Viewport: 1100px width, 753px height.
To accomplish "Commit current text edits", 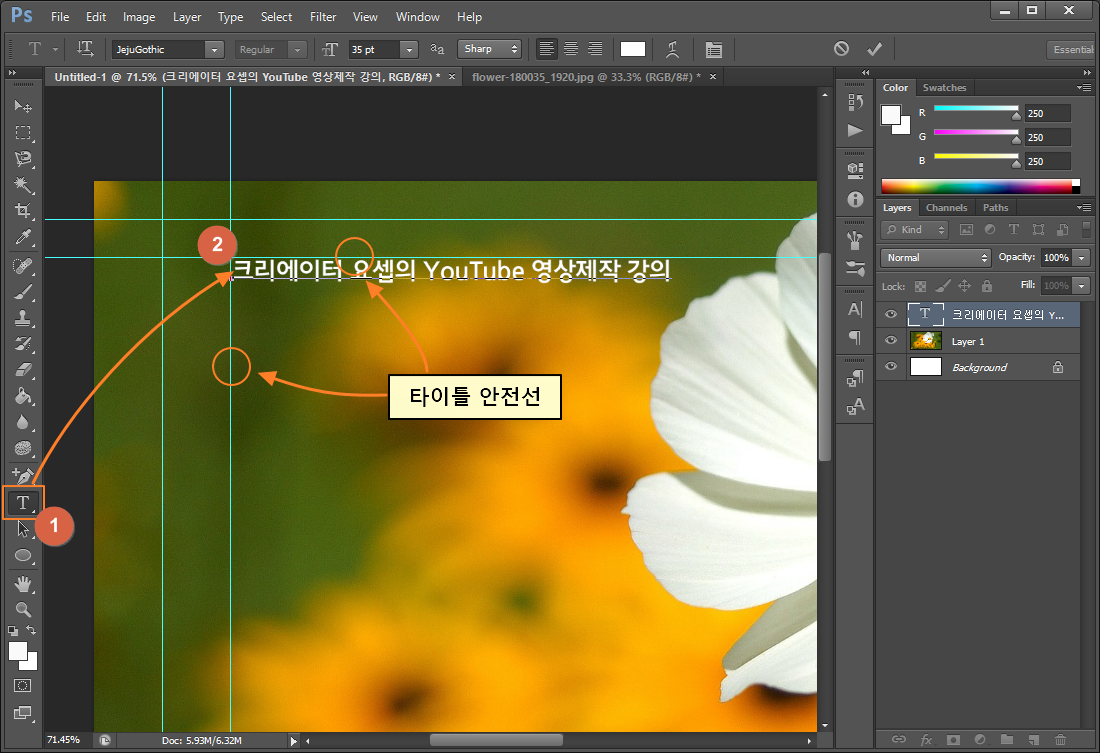I will 874,48.
